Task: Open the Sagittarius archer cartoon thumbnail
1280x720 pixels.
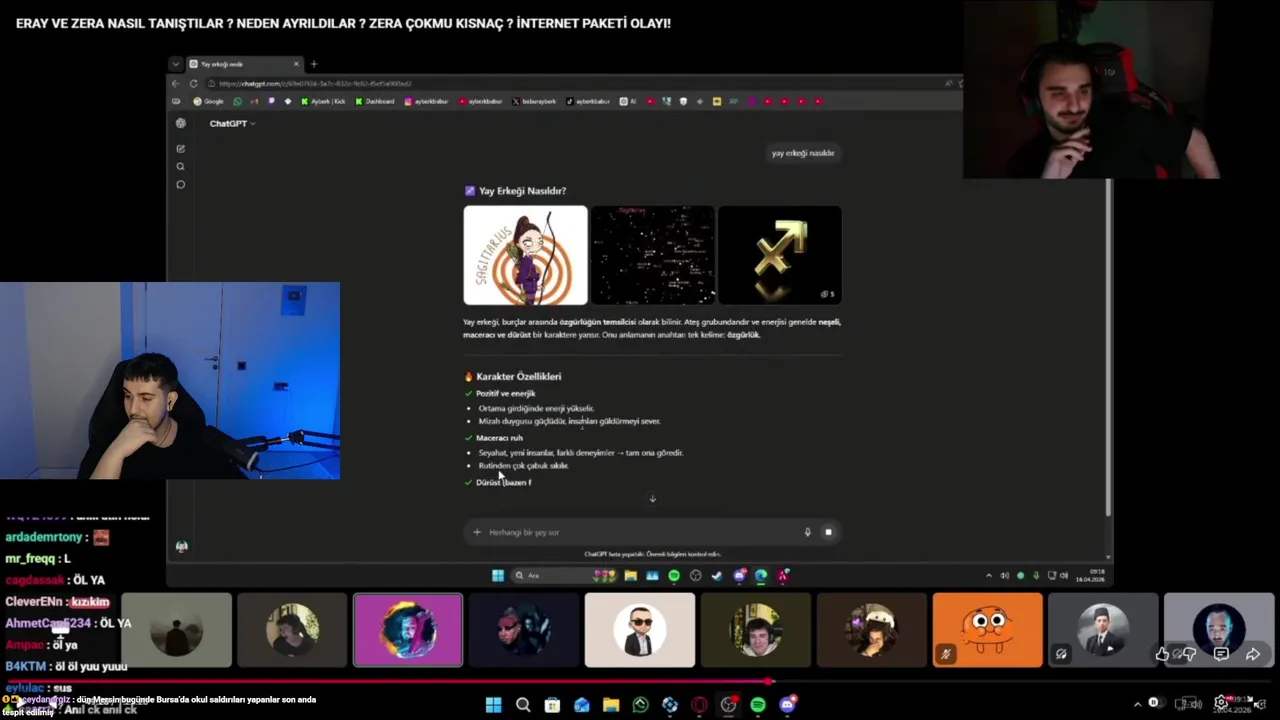Action: (x=525, y=255)
